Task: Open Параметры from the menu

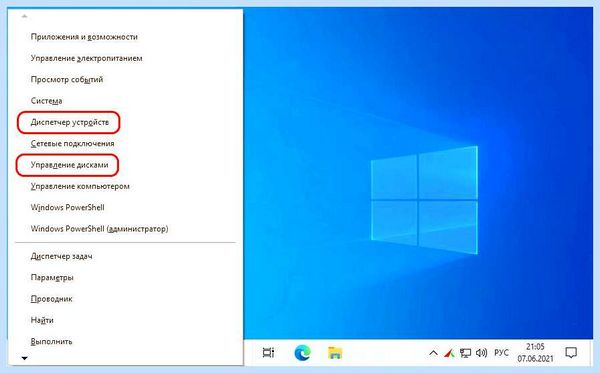Action: point(52,278)
